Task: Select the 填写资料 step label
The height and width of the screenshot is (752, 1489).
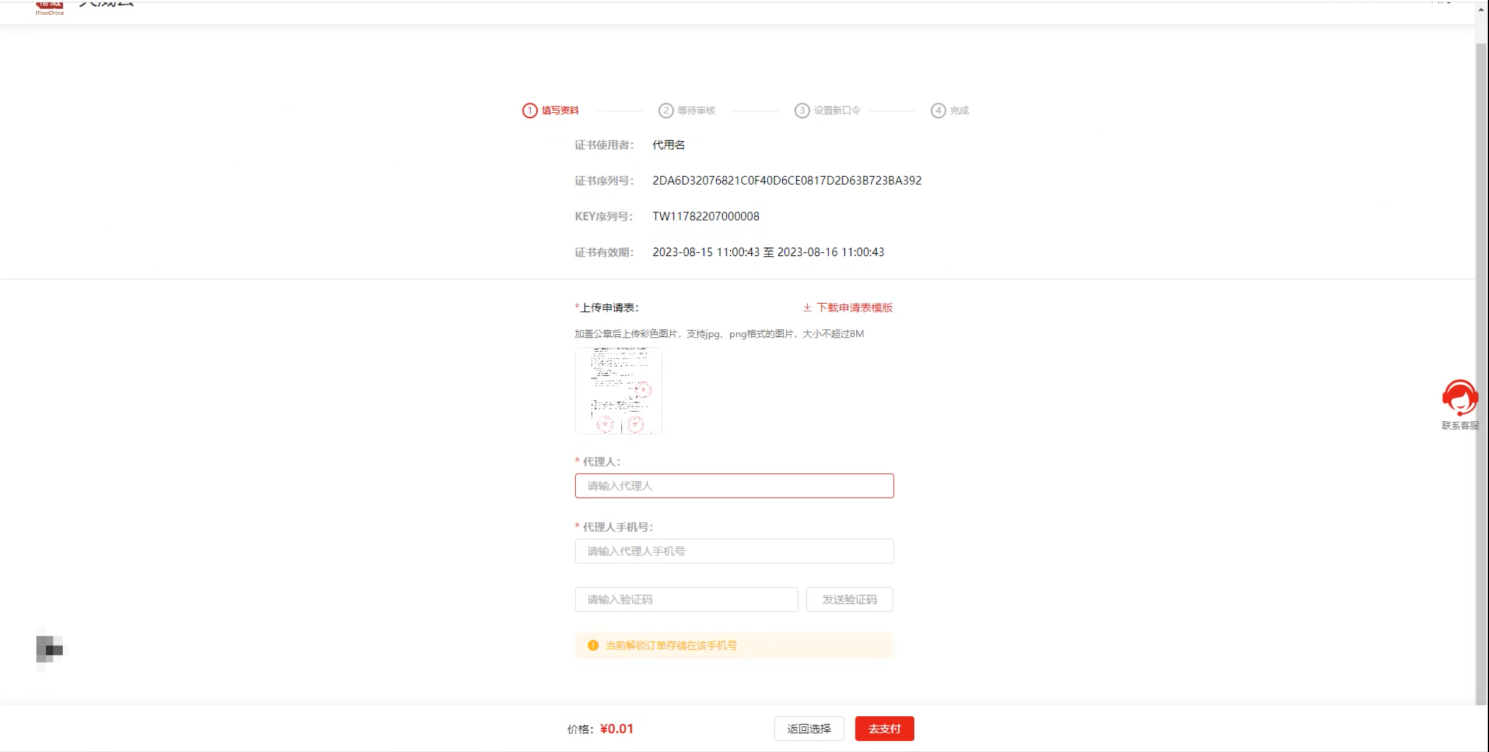Action: (560, 111)
